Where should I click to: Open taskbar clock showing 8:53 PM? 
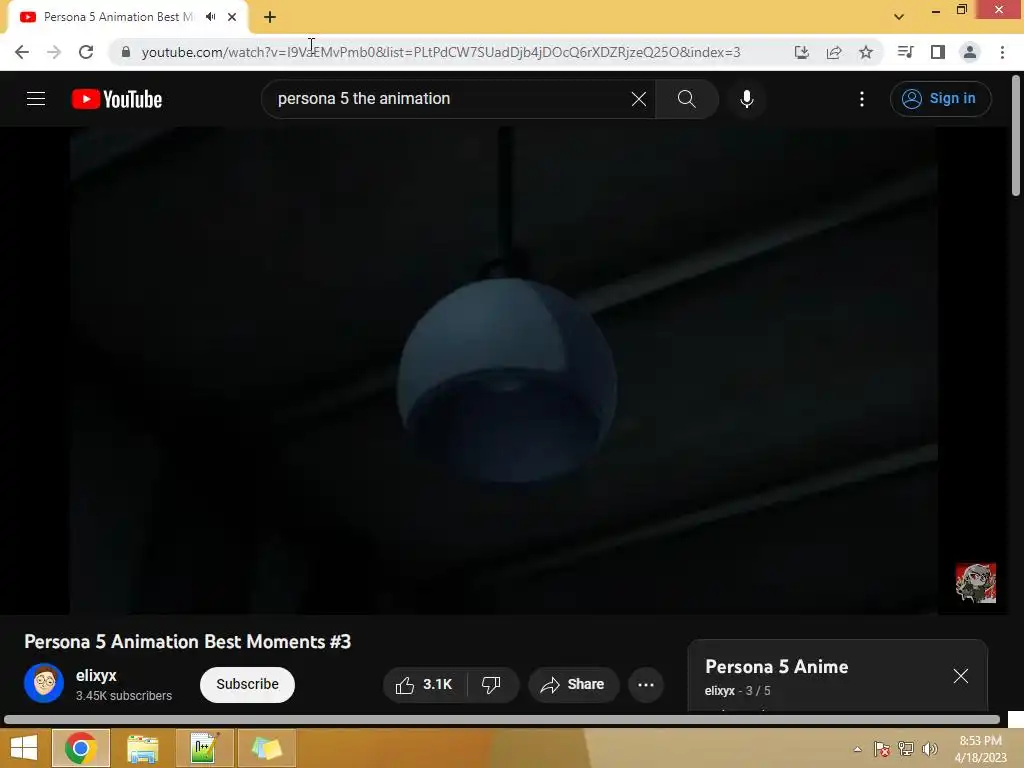pos(980,749)
